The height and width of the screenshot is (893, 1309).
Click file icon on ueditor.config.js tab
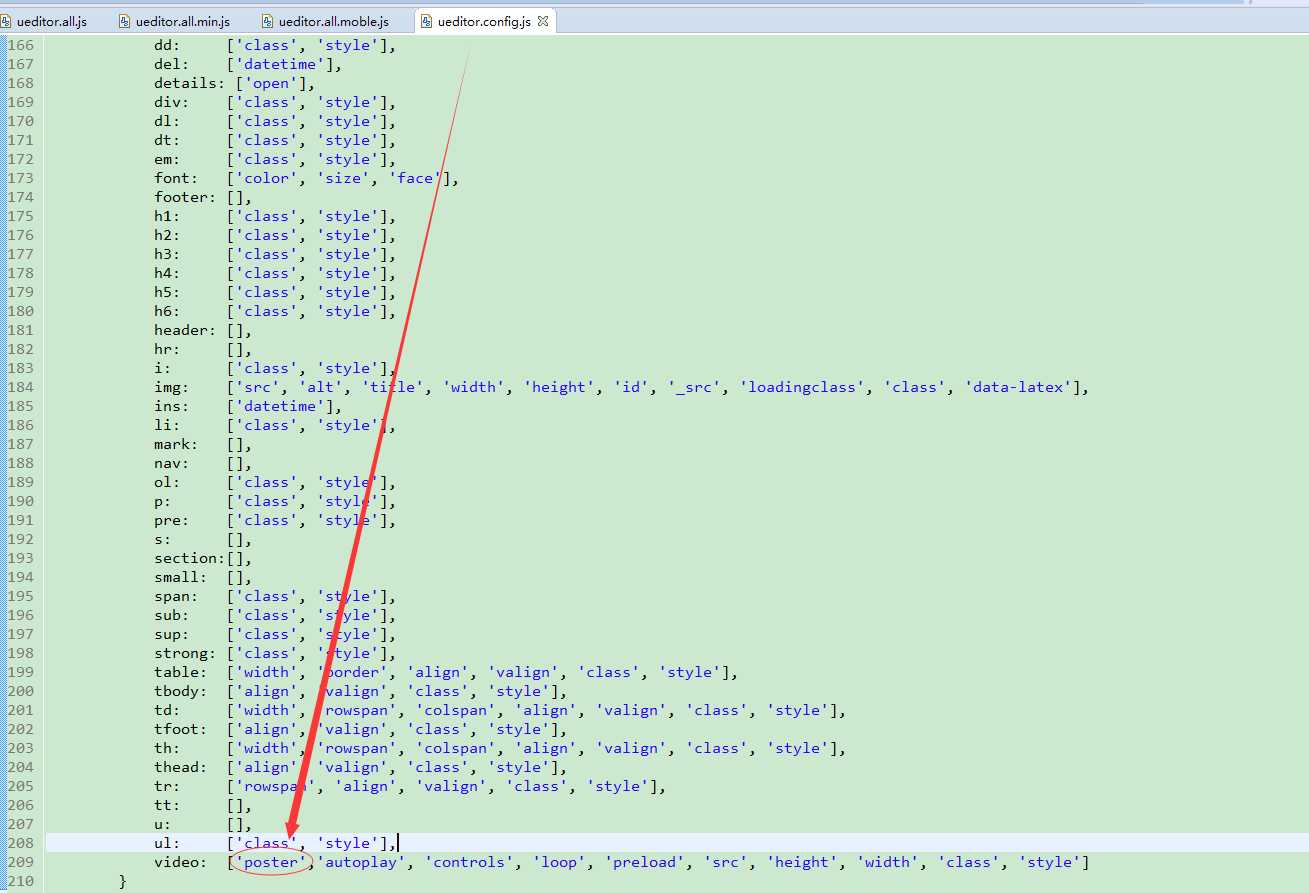coord(427,21)
